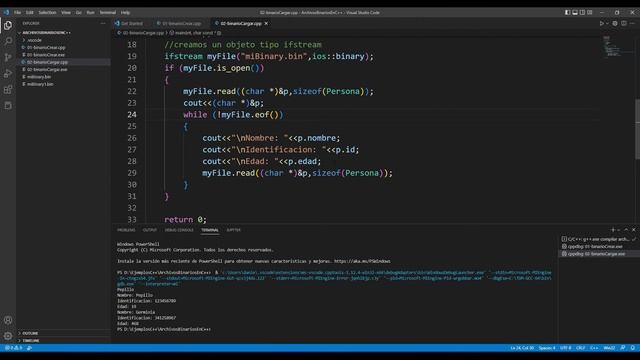
Task: Toggle the secondary sidebar layout icon
Action: tap(582, 12)
